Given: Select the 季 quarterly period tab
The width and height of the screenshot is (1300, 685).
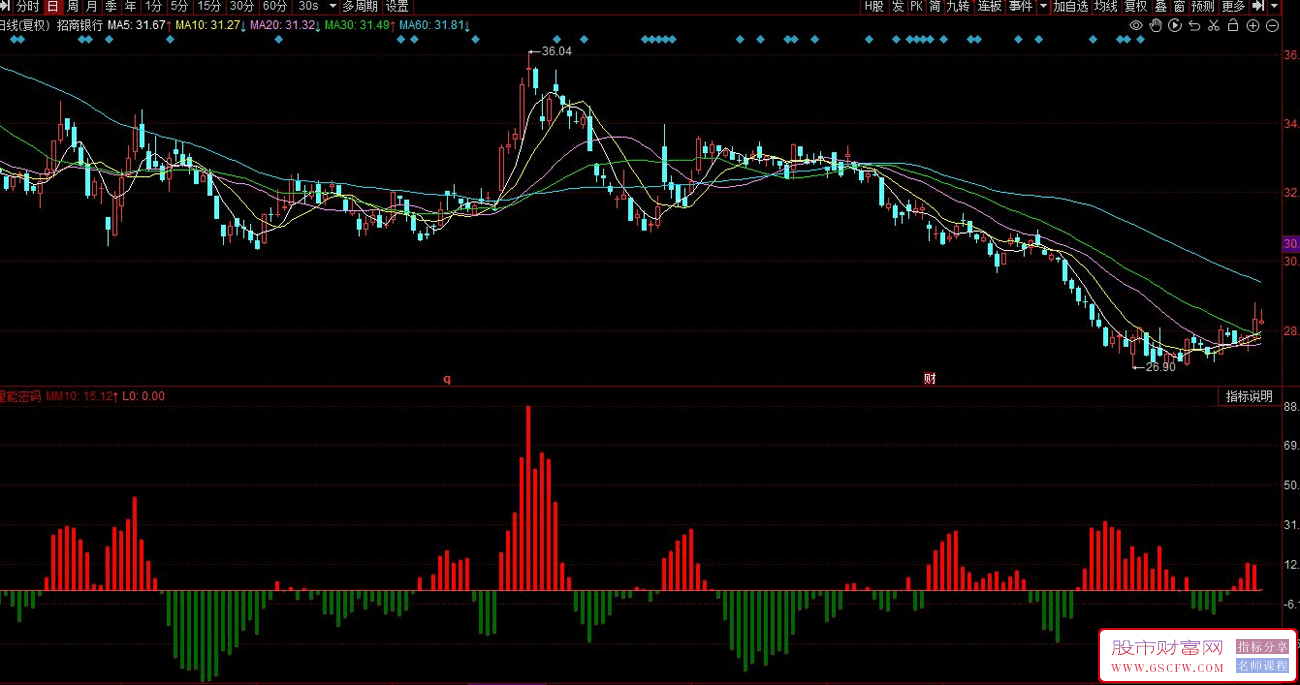Looking at the screenshot, I should point(111,6).
